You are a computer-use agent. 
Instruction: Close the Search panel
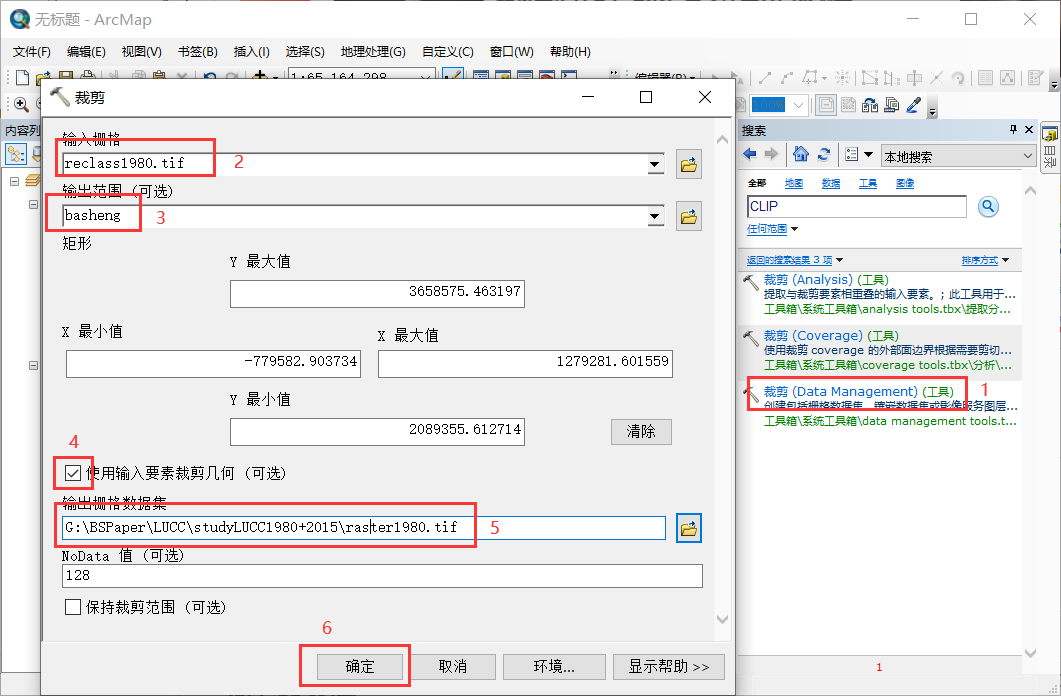click(1029, 129)
